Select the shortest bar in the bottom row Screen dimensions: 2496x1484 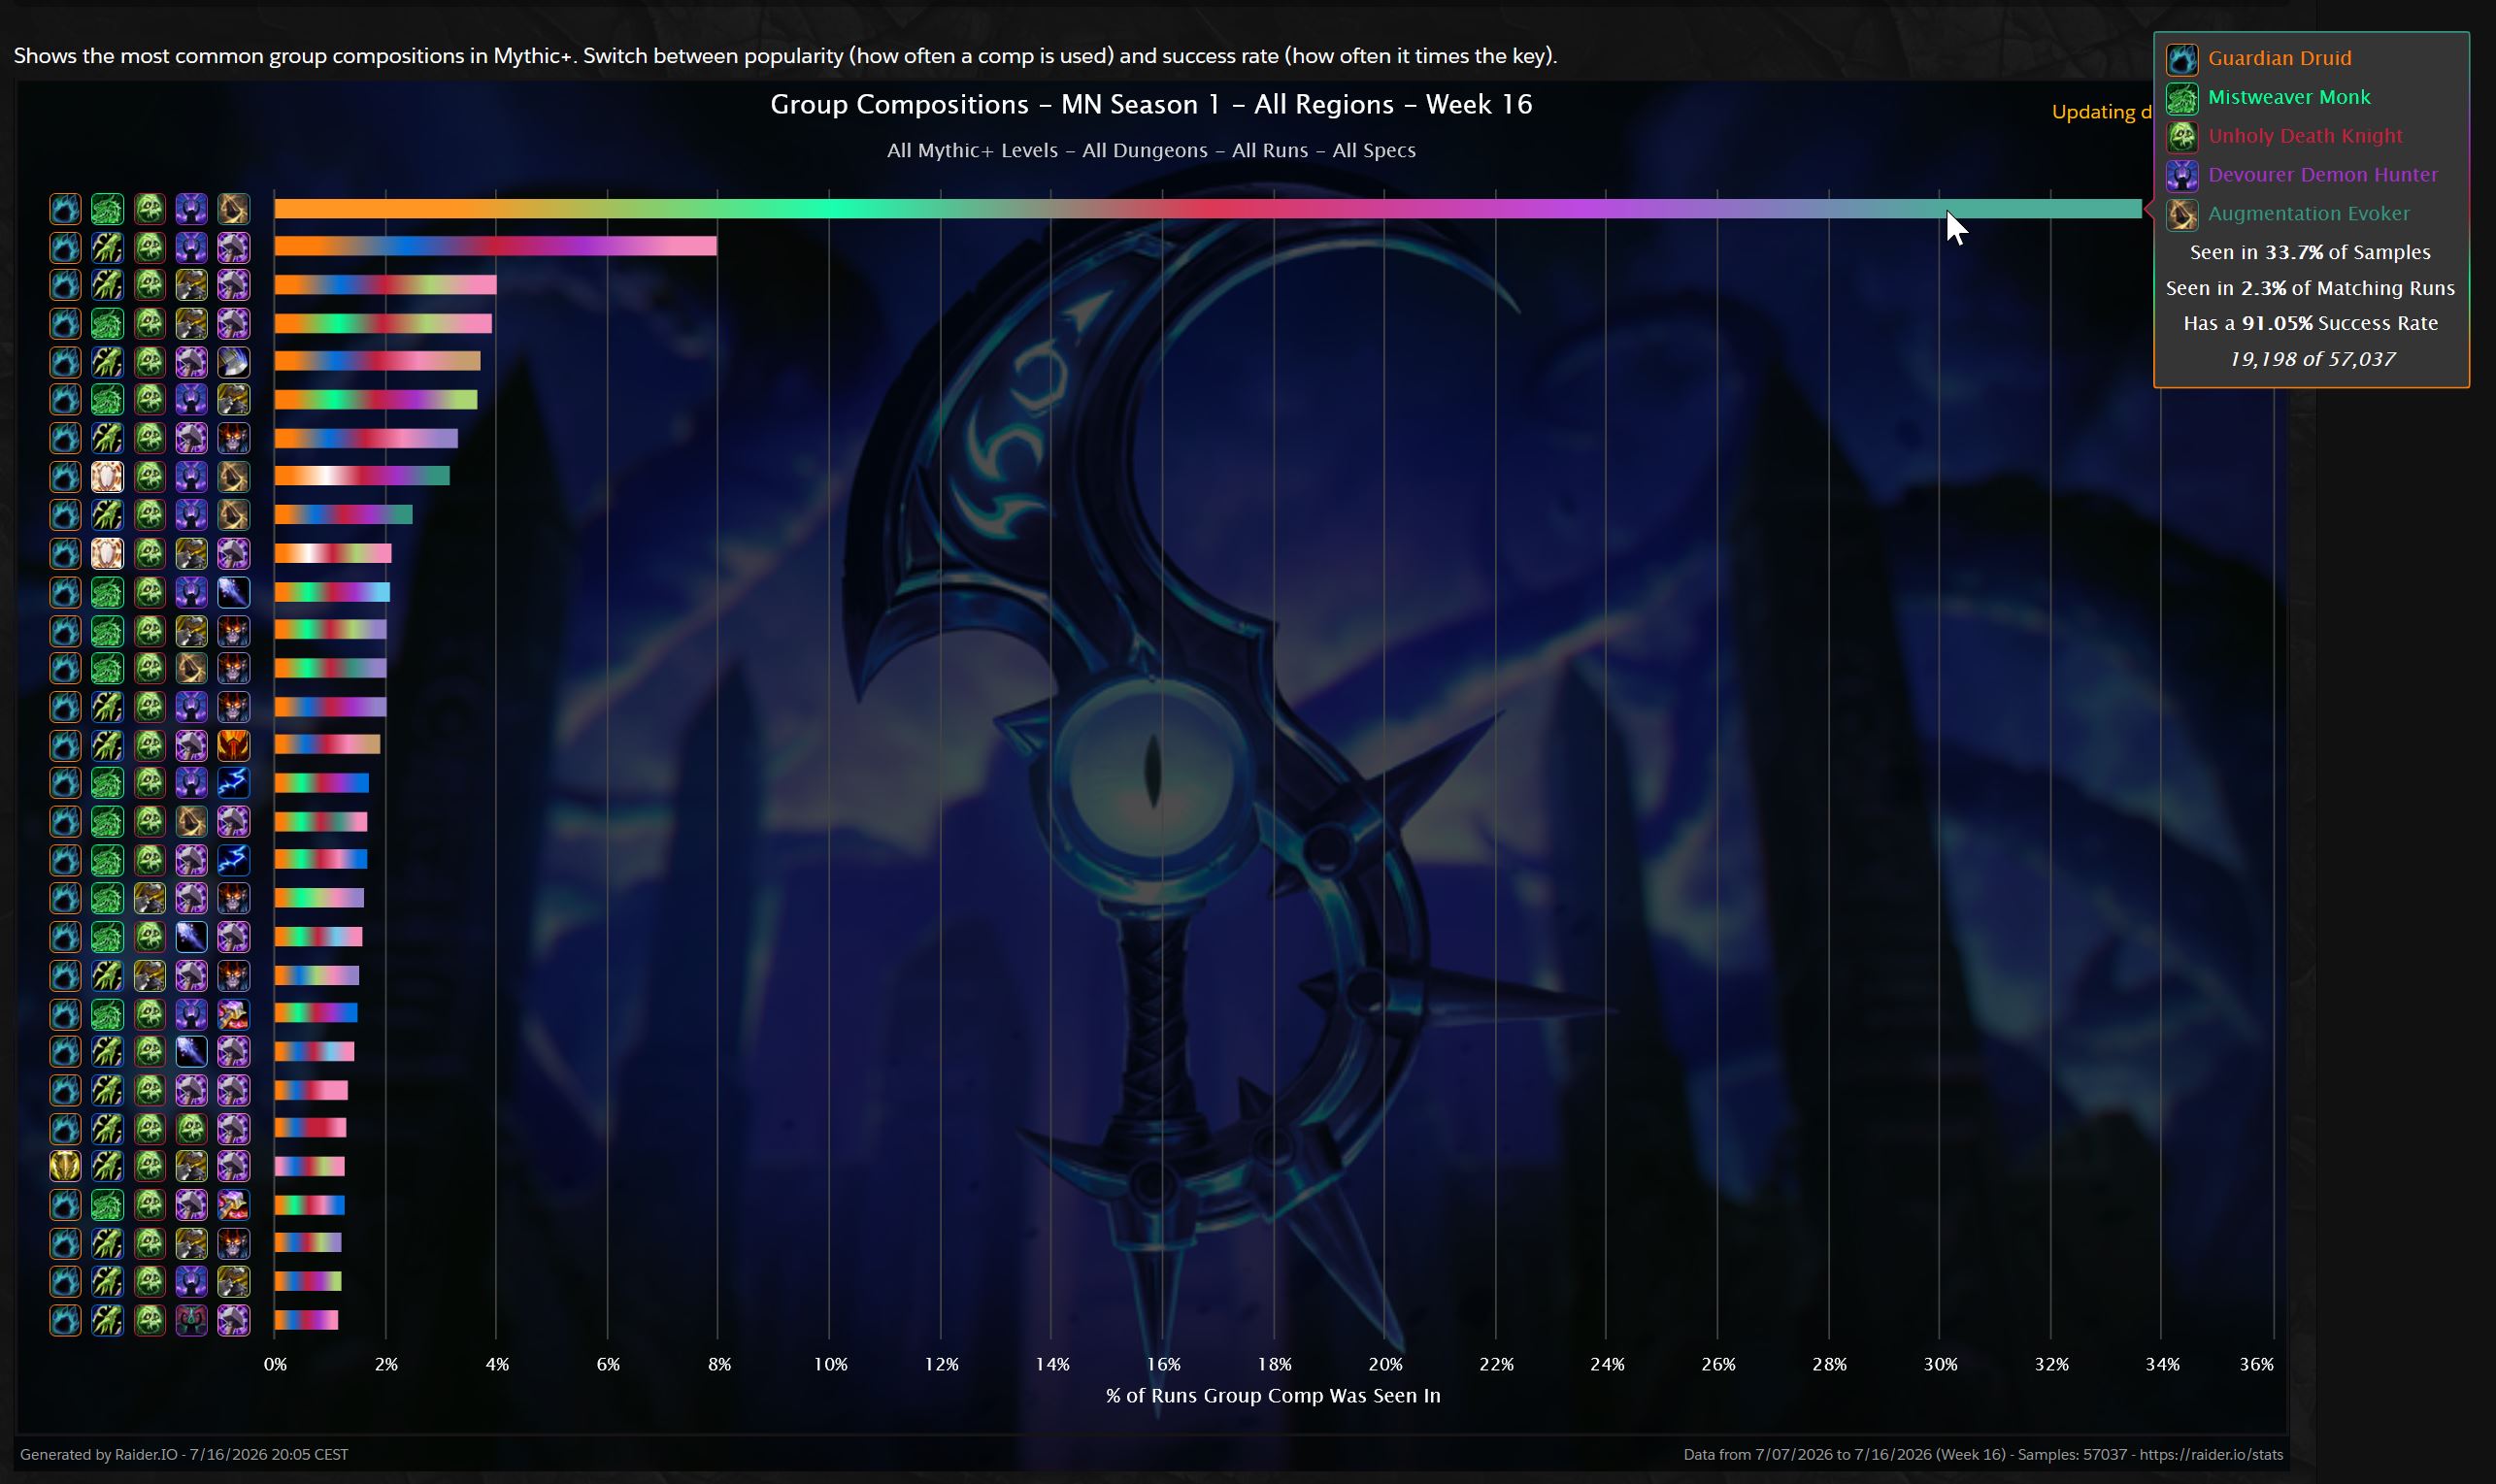pos(306,1320)
